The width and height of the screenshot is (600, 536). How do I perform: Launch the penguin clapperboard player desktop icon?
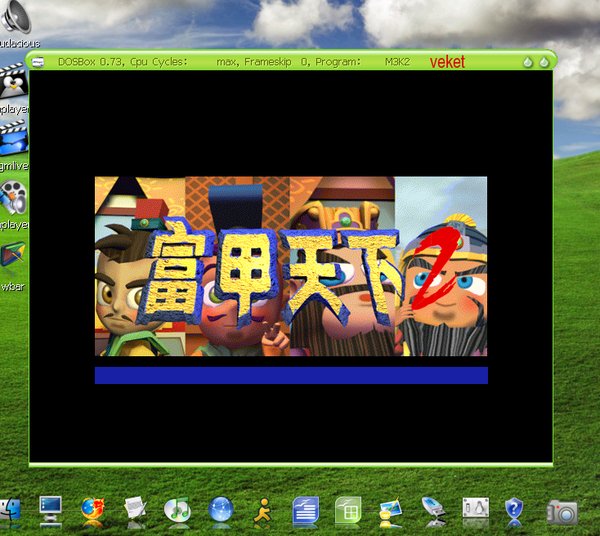pos(14,80)
